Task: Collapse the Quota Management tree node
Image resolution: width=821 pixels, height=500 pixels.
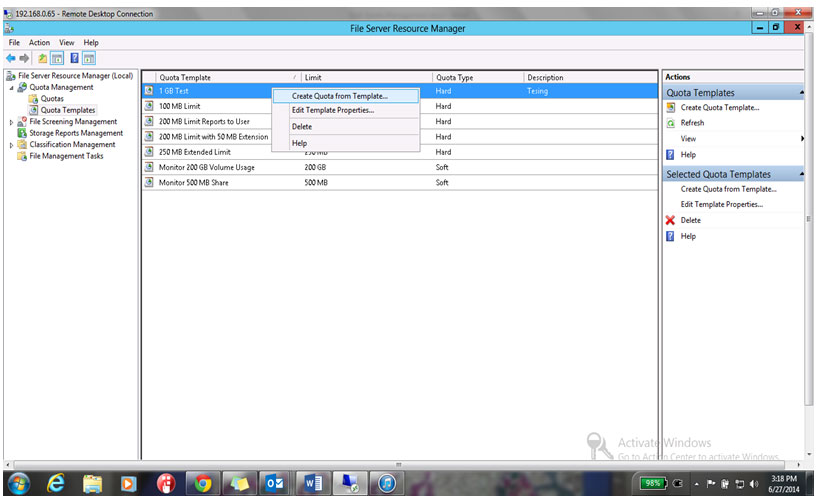Action: (12, 88)
